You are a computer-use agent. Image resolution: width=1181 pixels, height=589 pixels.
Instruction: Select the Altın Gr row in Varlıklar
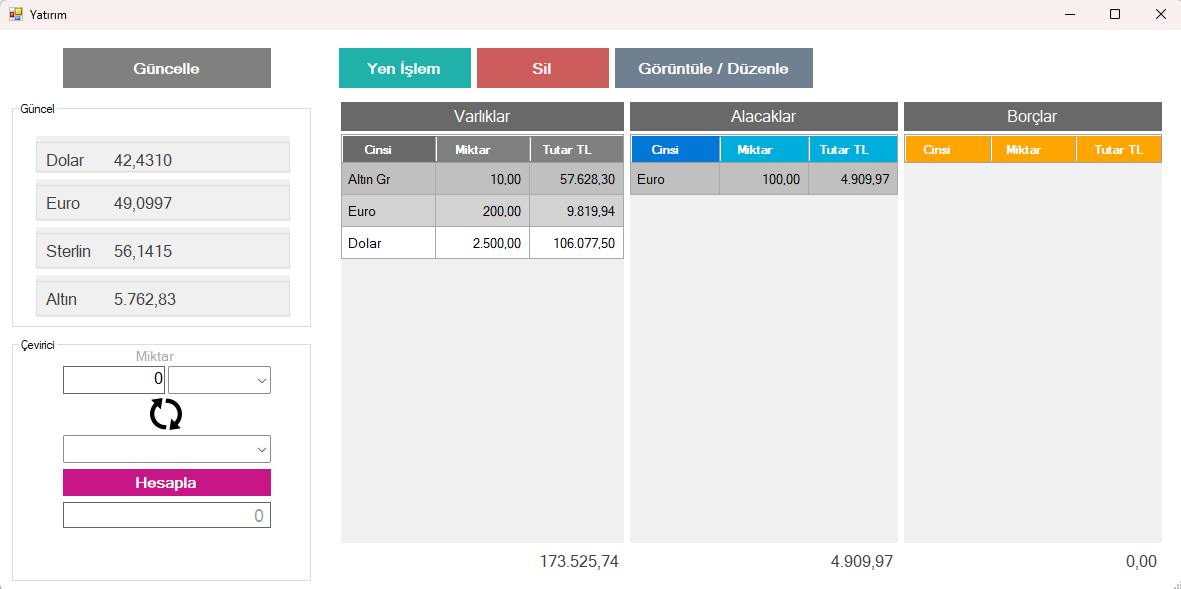click(x=388, y=179)
